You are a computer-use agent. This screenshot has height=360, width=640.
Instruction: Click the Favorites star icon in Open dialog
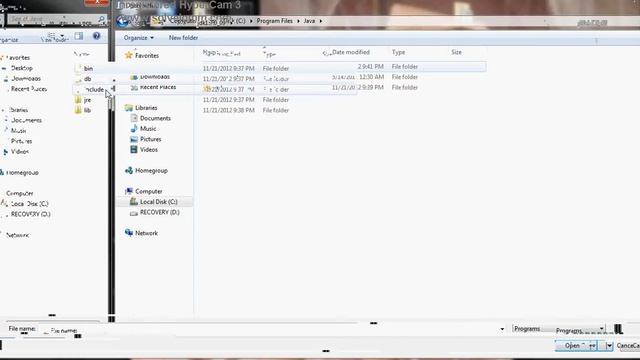point(129,55)
